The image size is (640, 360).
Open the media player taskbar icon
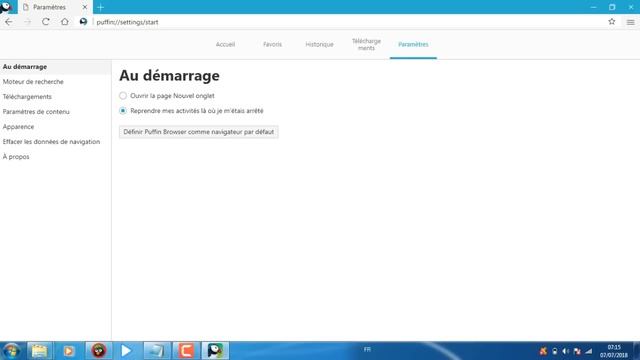[69, 351]
